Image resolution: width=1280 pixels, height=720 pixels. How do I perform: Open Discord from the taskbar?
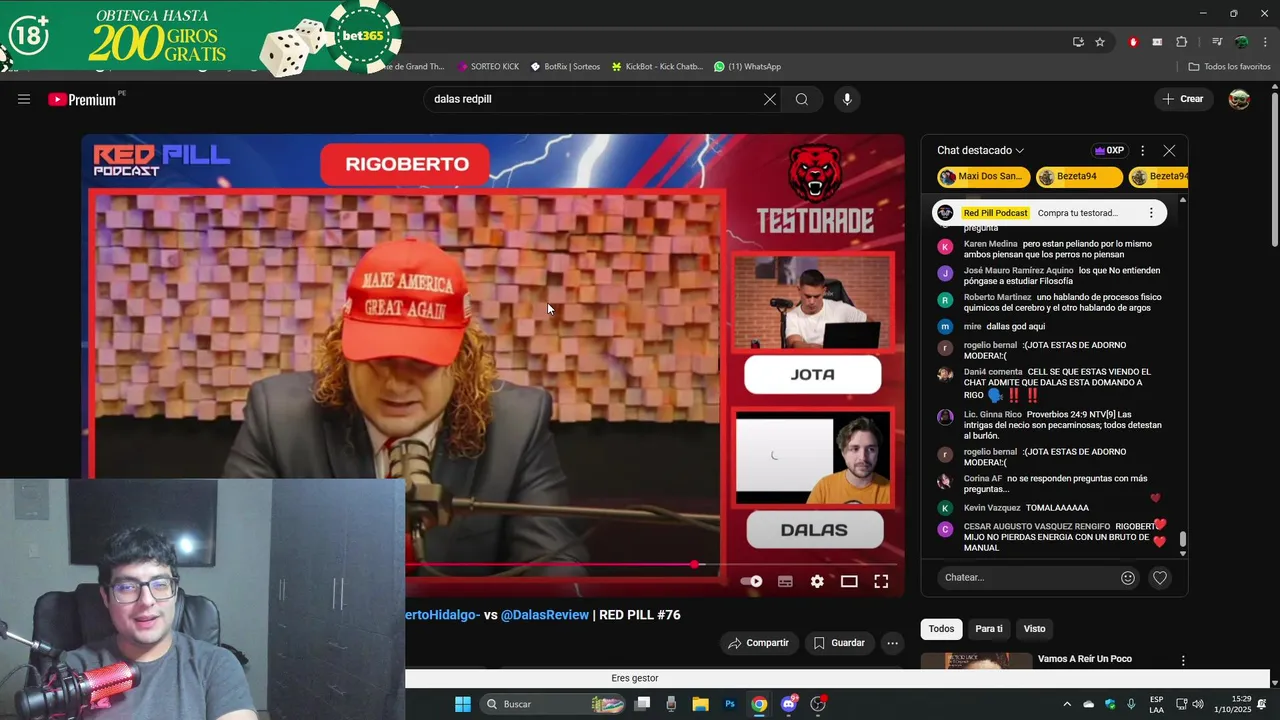point(789,704)
